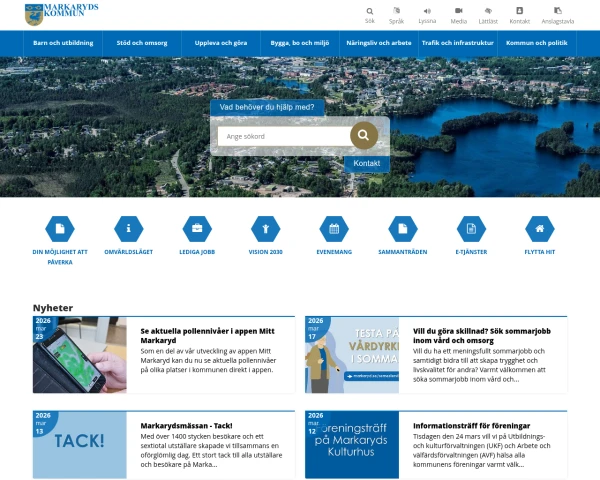The height and width of the screenshot is (480, 600).
Task: Open article Se aktuella pollennivåer i appen
Action: pyautogui.click(x=207, y=336)
